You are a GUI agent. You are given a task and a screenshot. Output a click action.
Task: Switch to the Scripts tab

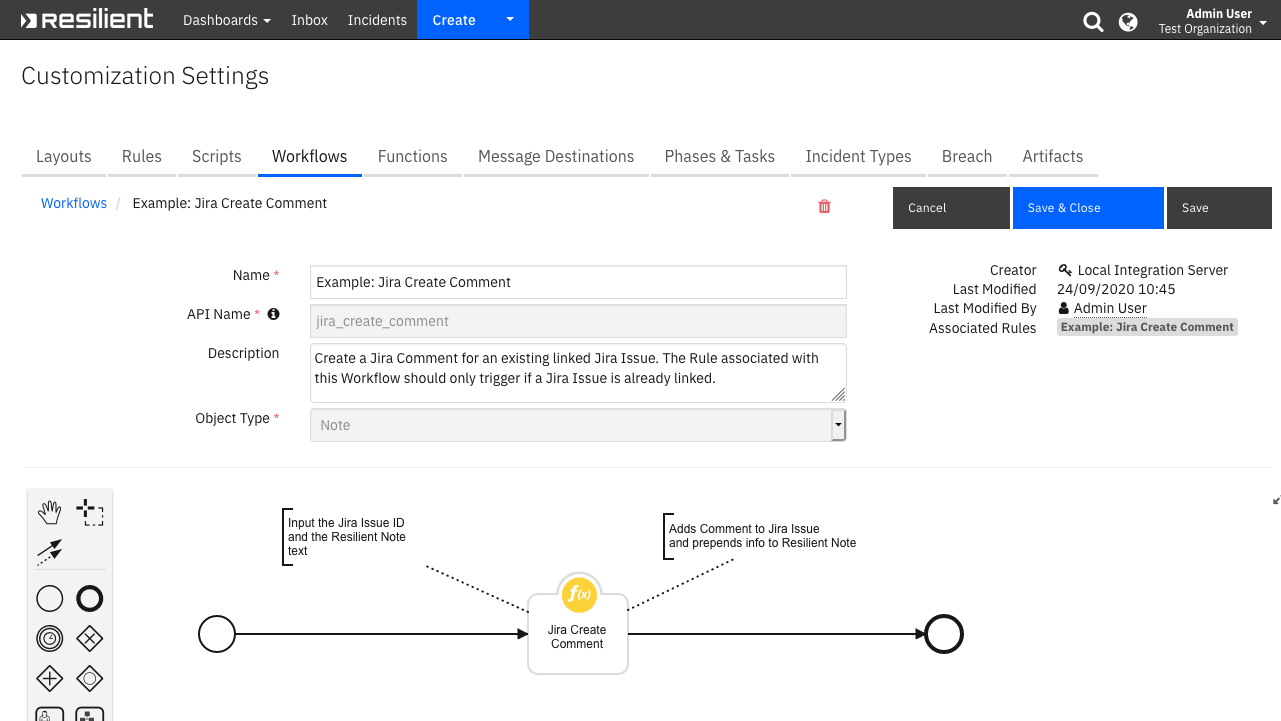(217, 157)
